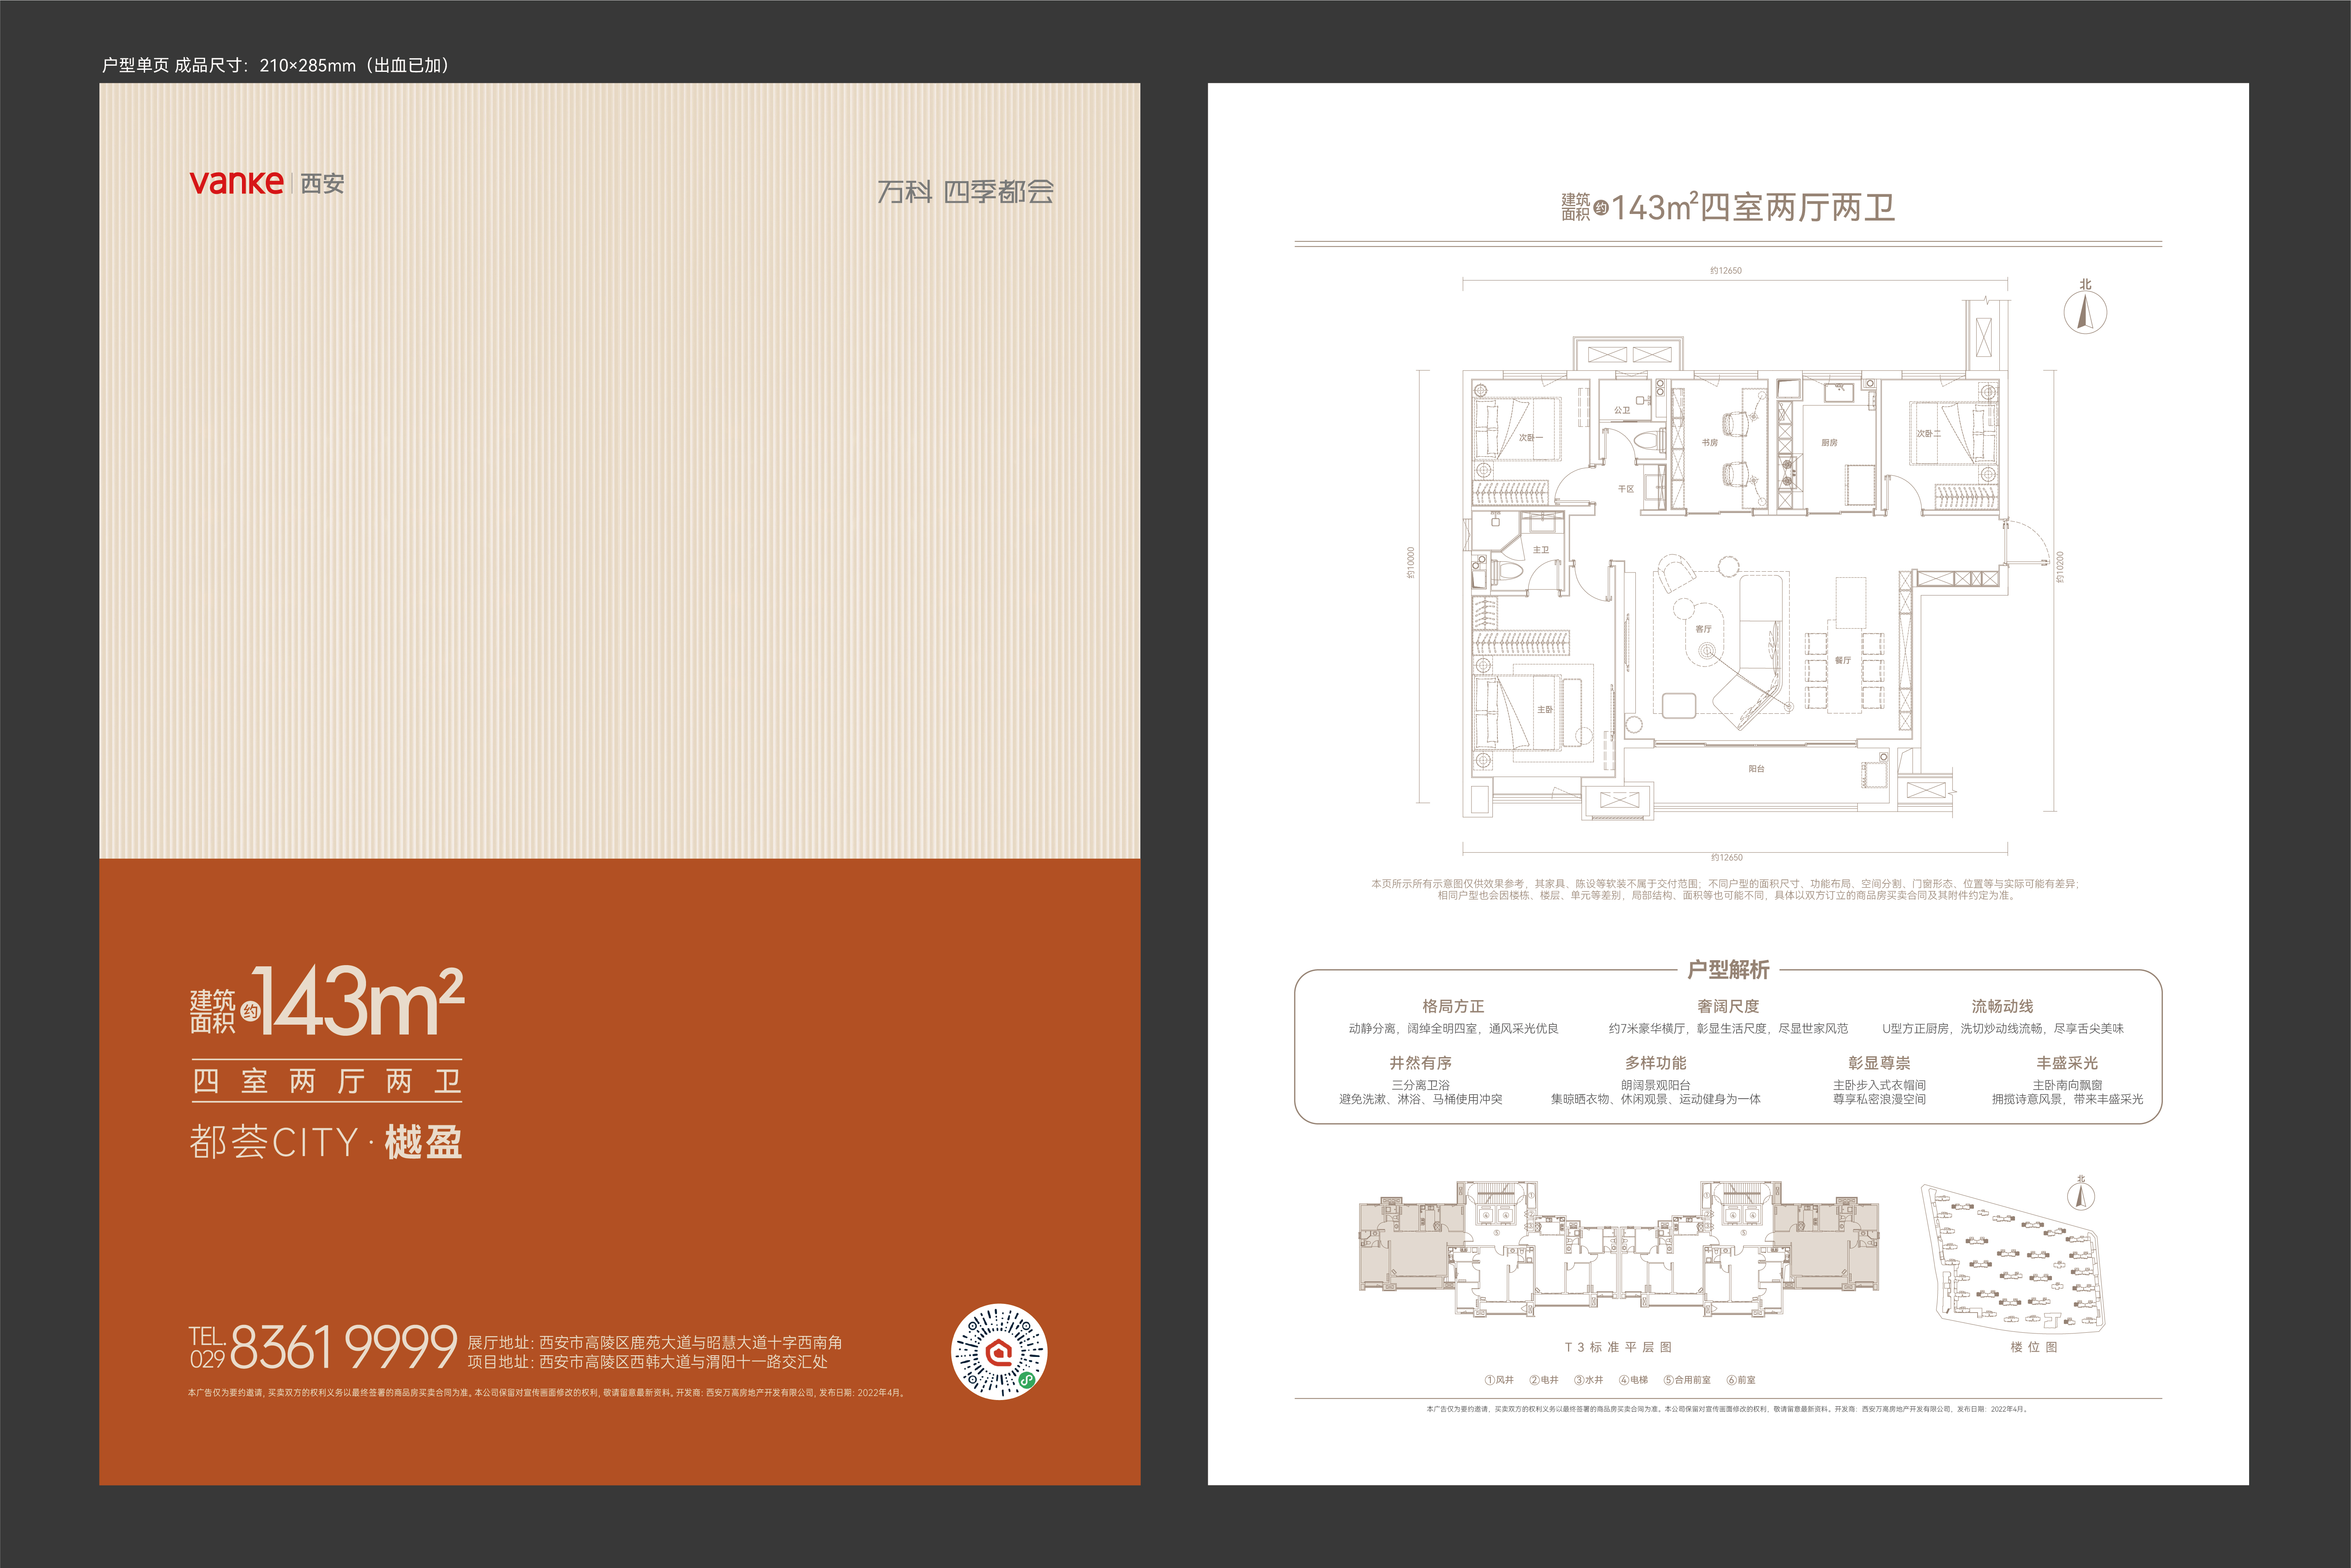Click the '⑤合用前室' legend entry
Screen dimensions: 2351x1568
(1687, 1380)
